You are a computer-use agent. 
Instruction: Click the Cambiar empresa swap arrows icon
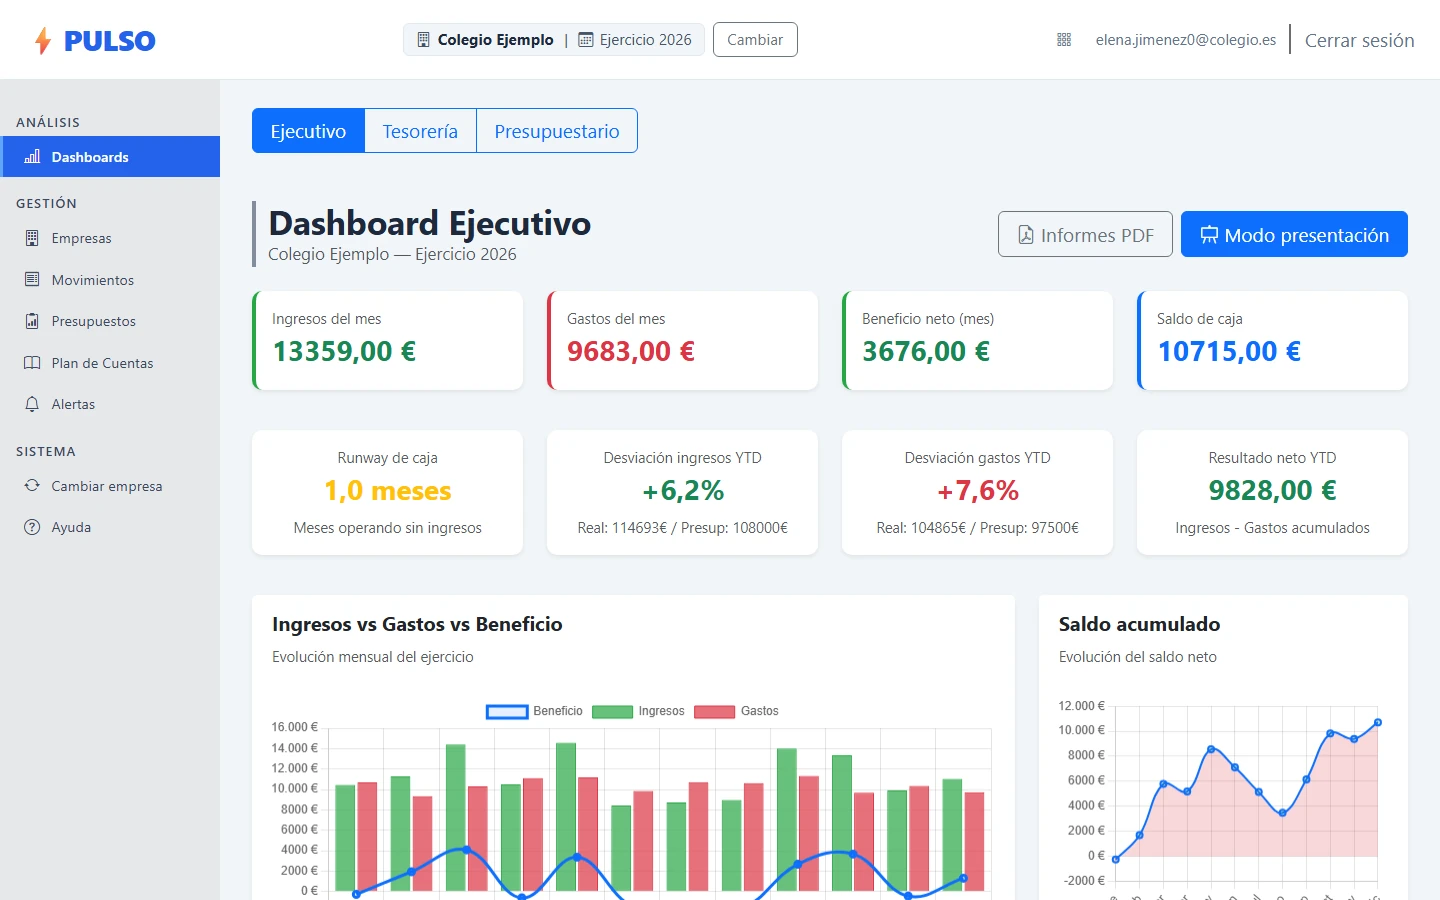coord(32,486)
